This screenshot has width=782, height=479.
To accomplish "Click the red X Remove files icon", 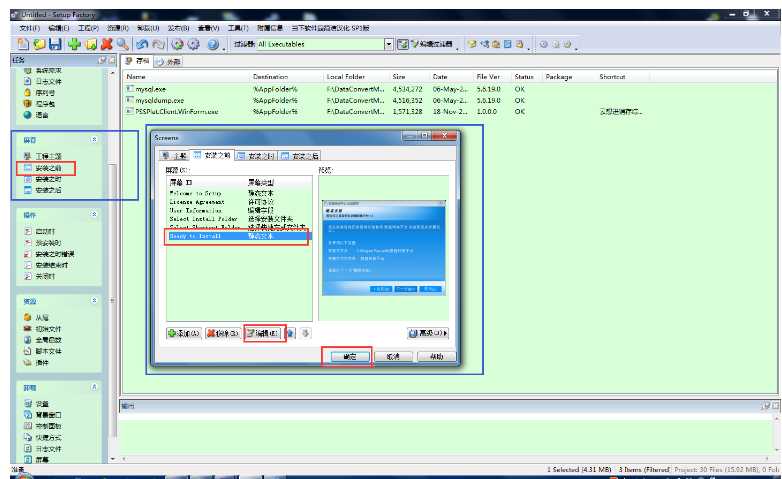I will point(107,44).
